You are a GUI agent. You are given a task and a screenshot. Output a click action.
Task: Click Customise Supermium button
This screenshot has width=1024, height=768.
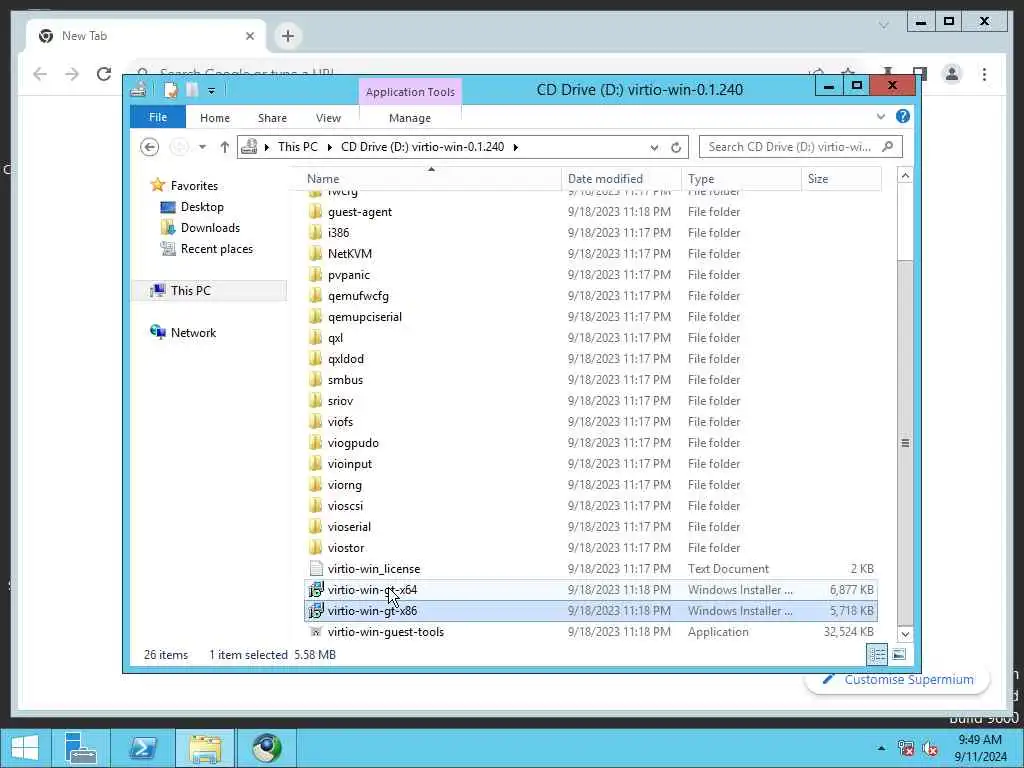click(897, 680)
